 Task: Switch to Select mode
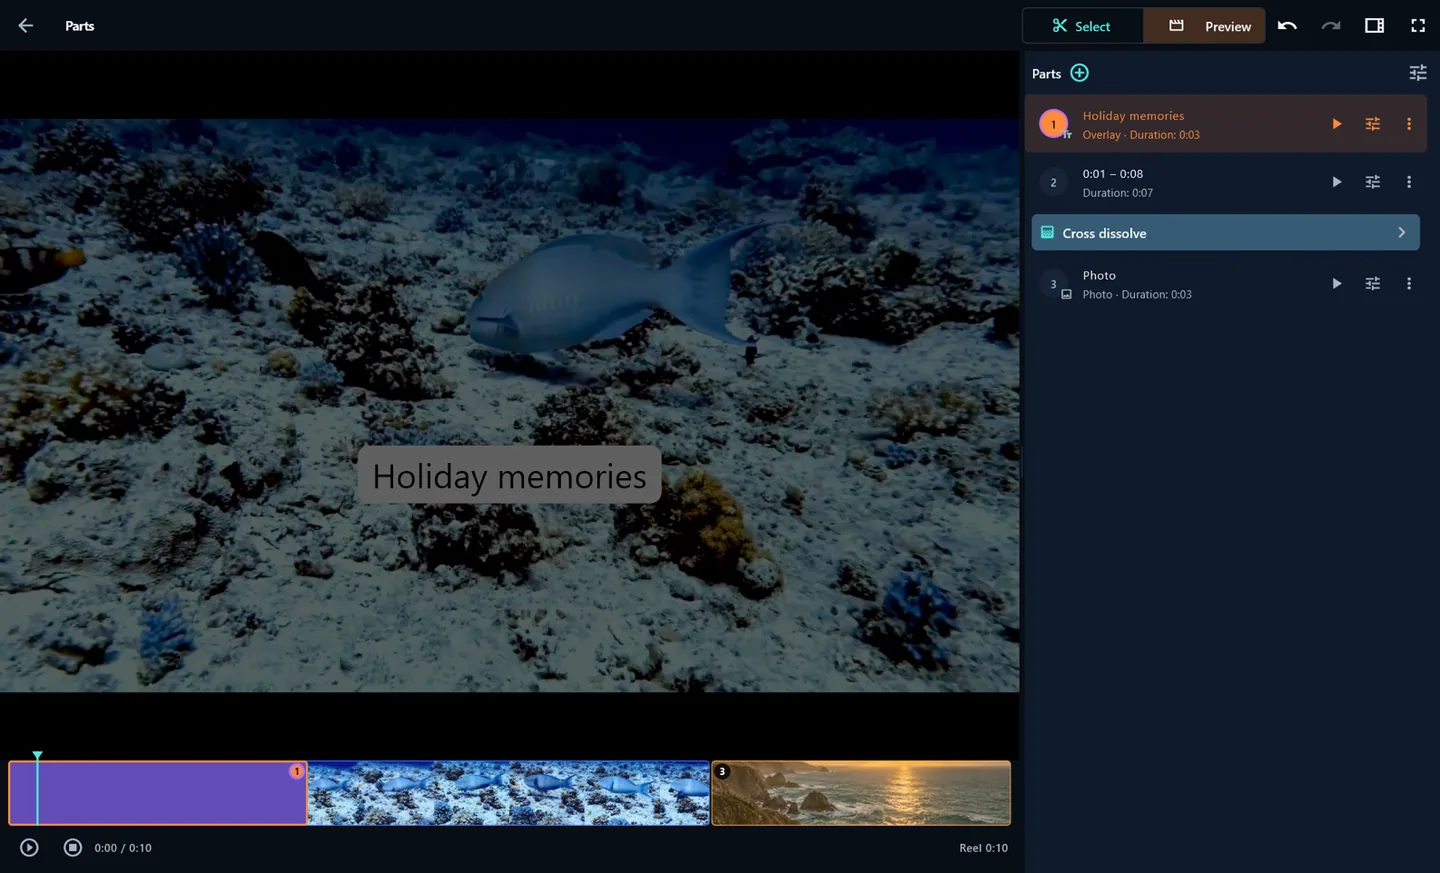click(1082, 26)
